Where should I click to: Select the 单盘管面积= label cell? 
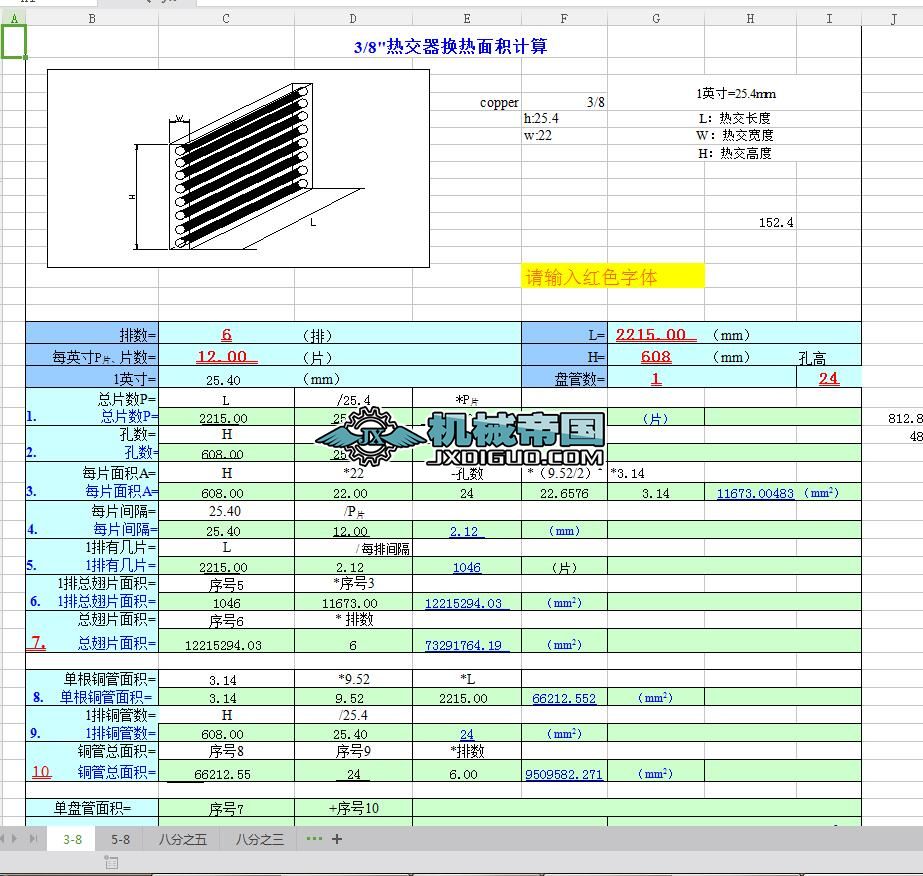click(x=92, y=808)
